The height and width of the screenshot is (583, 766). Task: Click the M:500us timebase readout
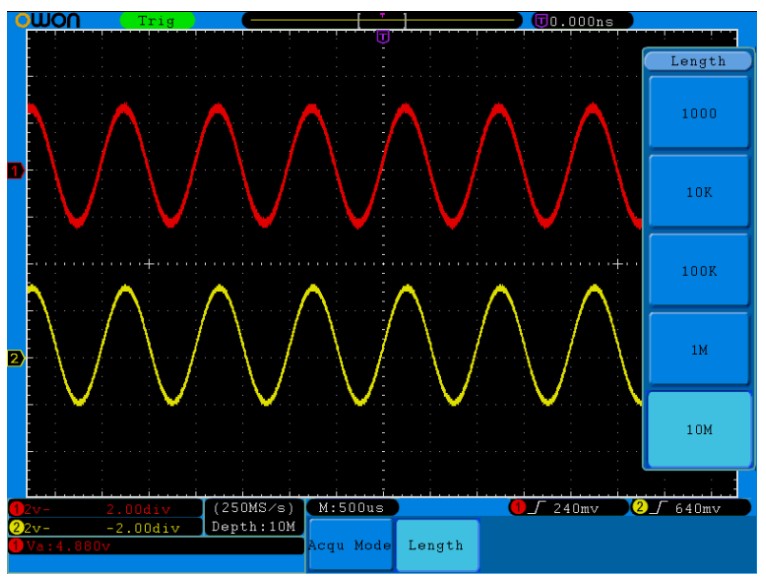[x=352, y=508]
